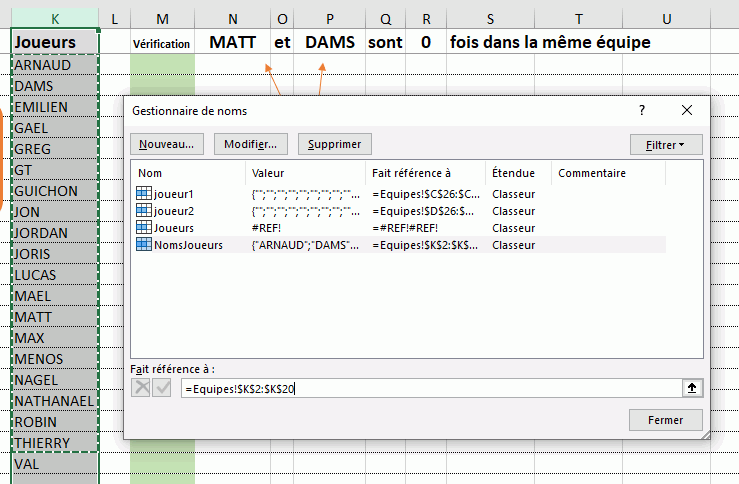The image size is (739, 484).
Task: Select the cell containing VAL
Action: pyautogui.click(x=55, y=464)
